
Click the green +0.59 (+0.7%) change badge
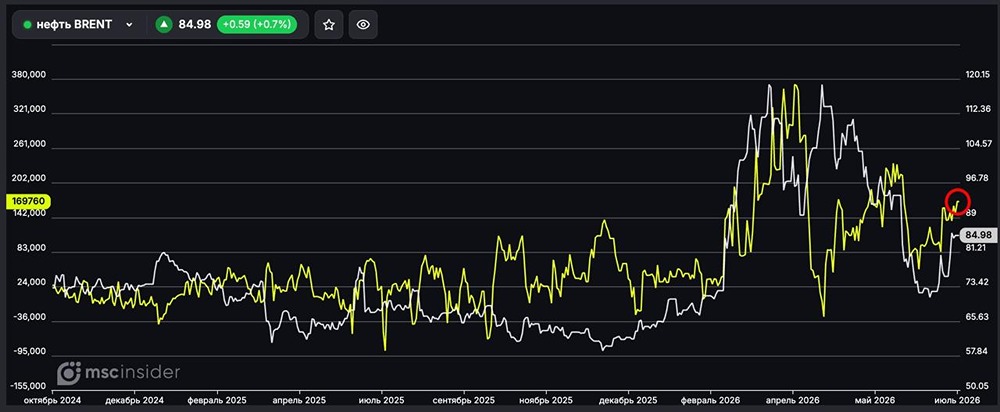coord(256,25)
